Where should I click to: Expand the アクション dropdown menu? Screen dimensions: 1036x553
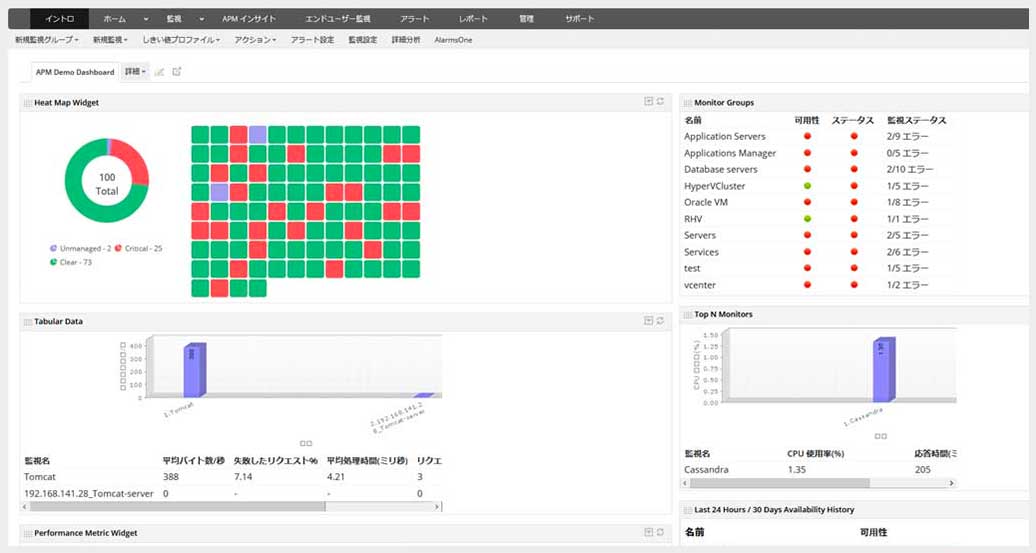pos(255,40)
